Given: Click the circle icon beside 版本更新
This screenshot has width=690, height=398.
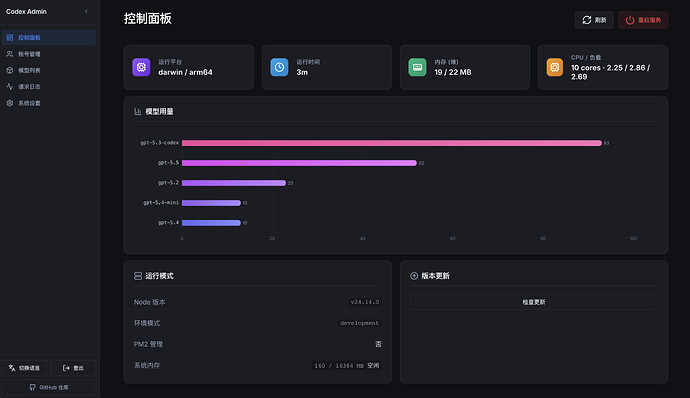Looking at the screenshot, I should click(x=414, y=276).
